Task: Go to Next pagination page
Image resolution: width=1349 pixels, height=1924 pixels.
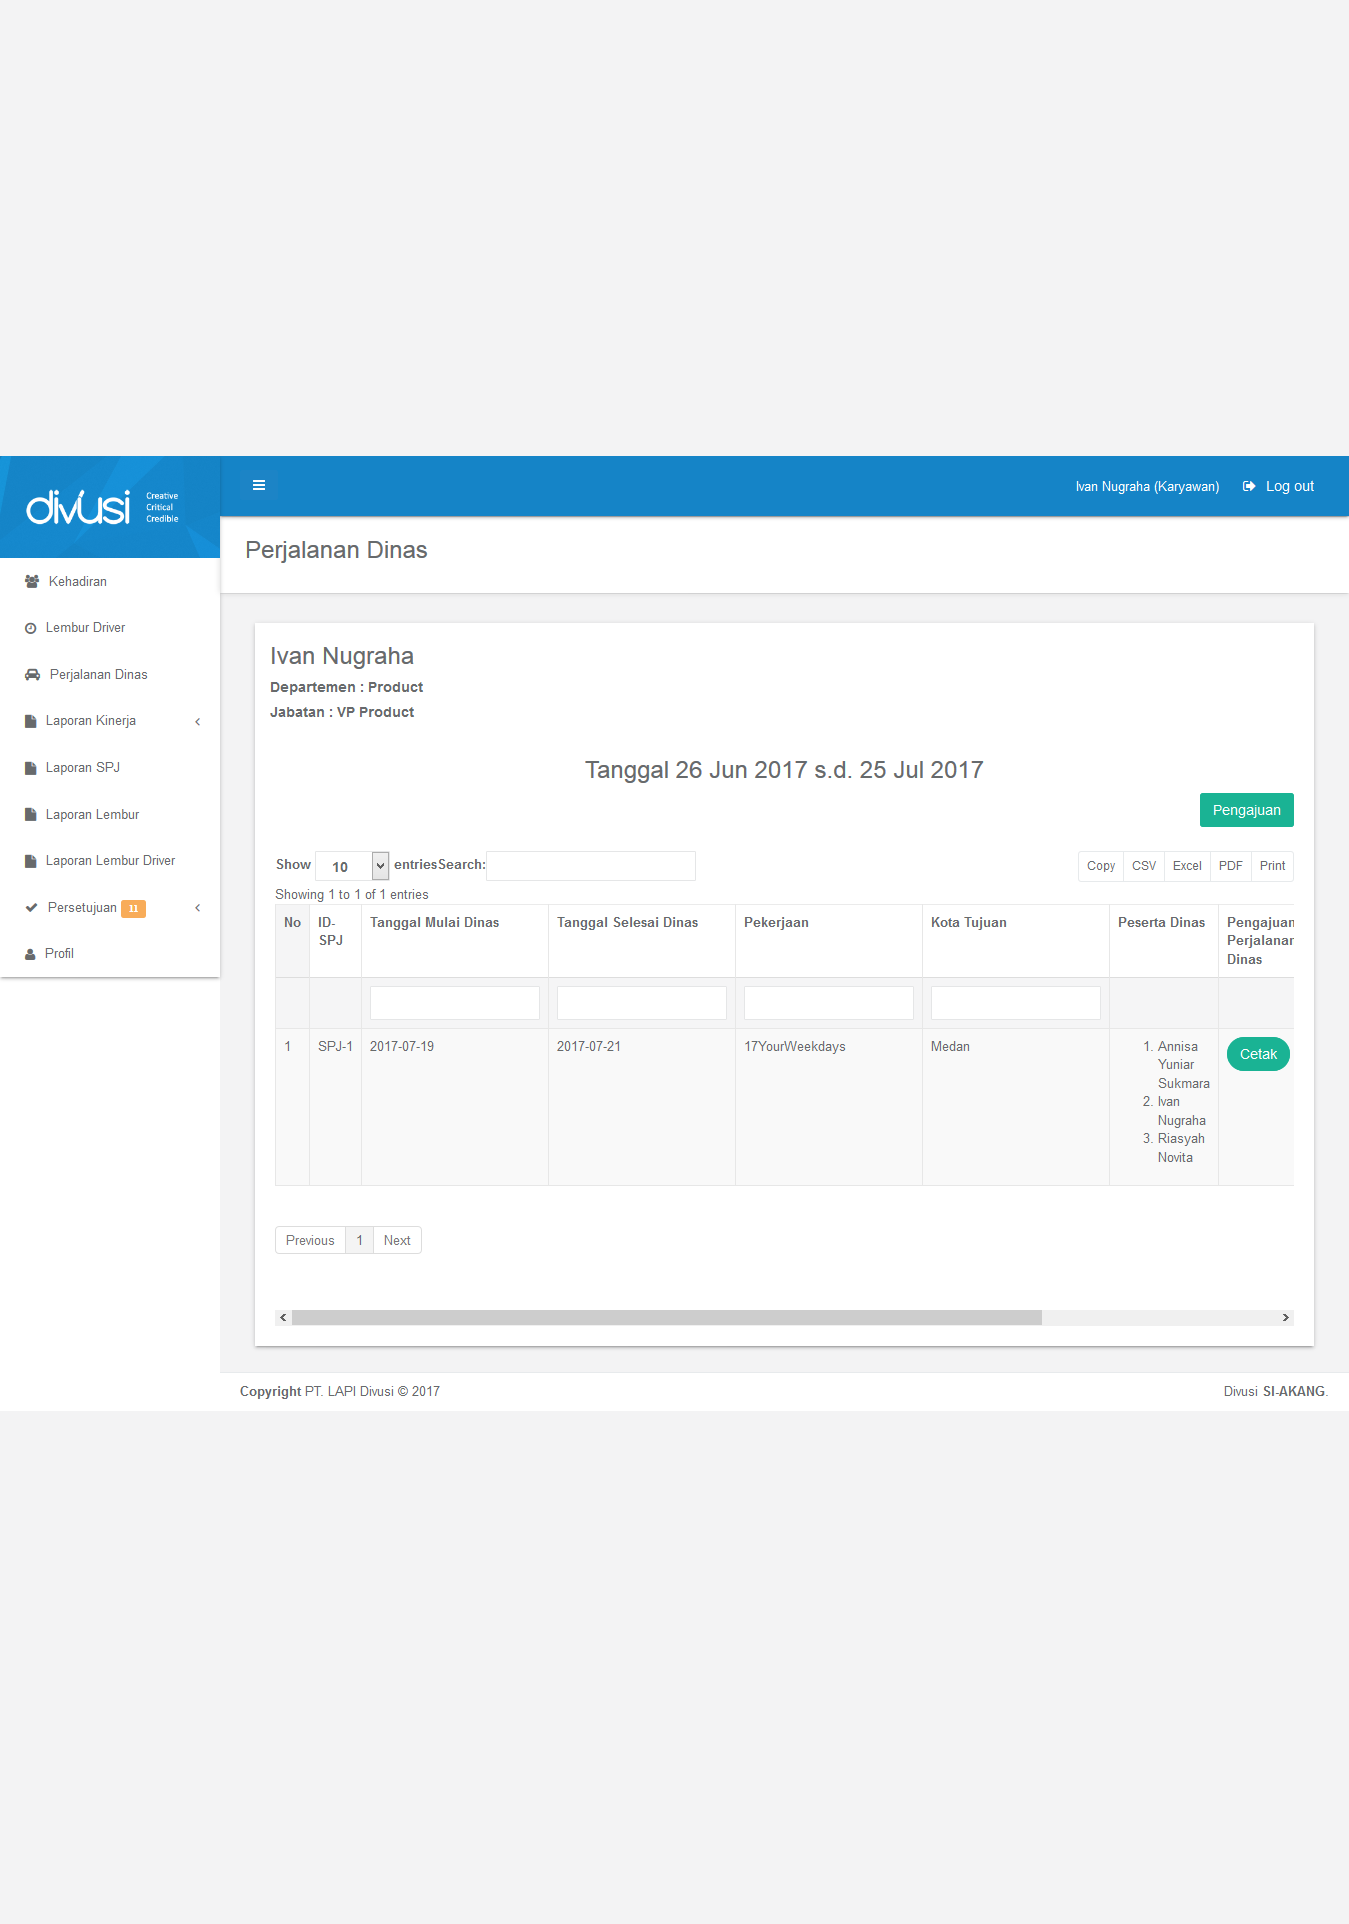Action: pos(397,1241)
